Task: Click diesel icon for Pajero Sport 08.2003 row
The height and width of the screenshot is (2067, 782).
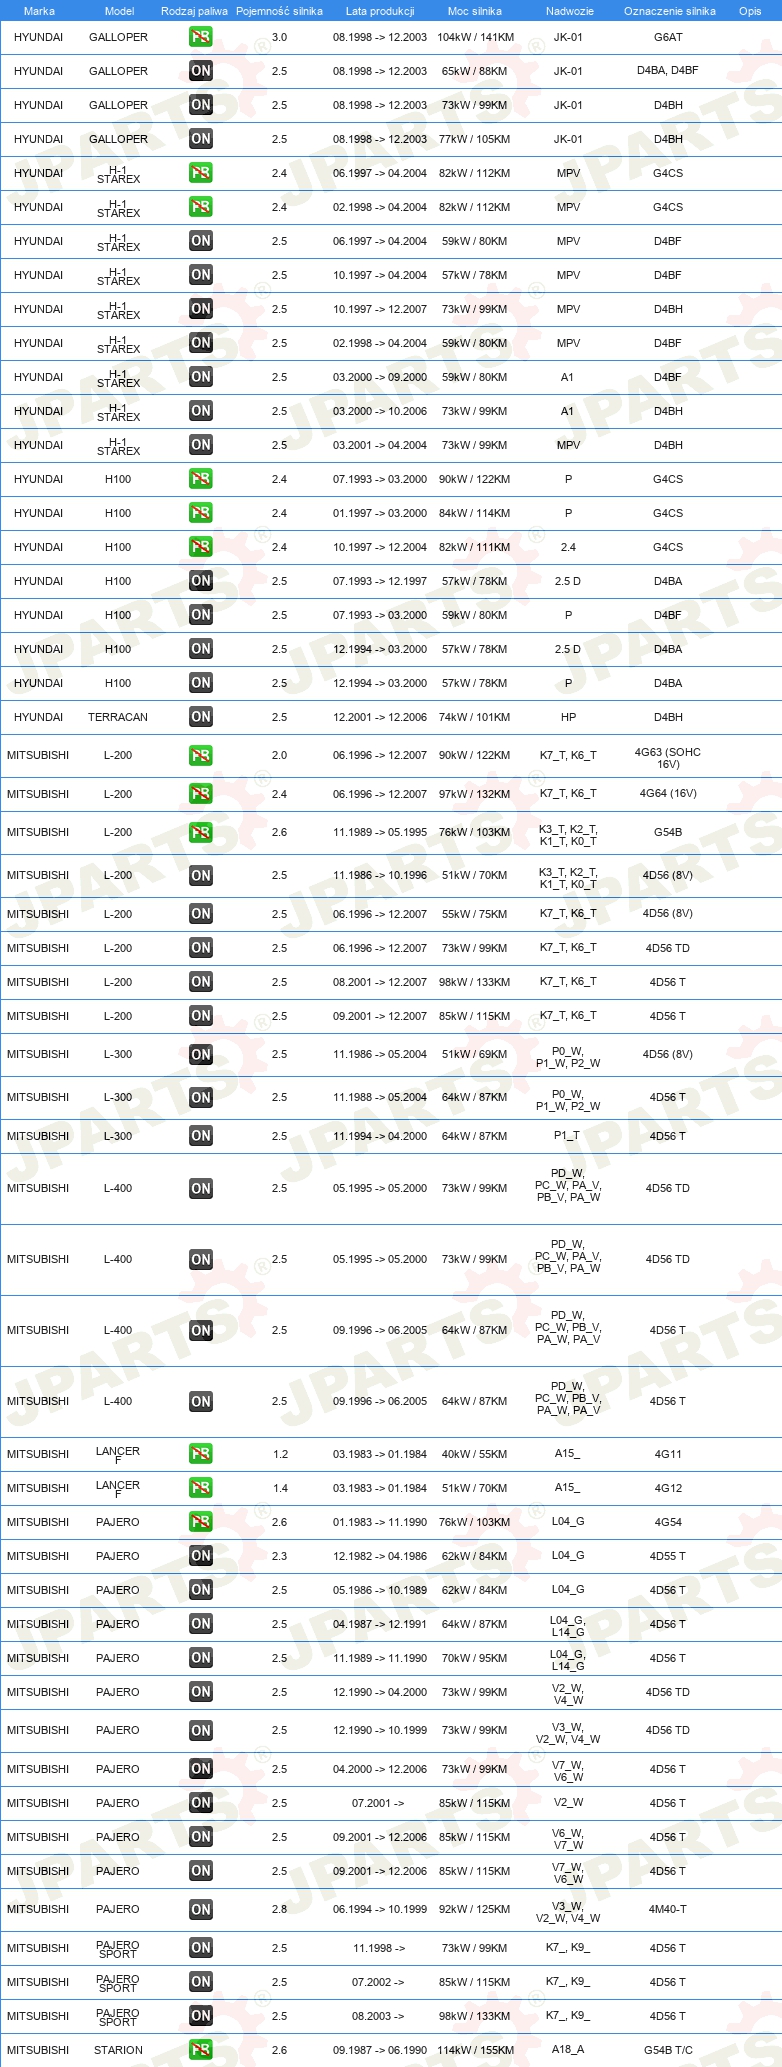Action: 201,2016
